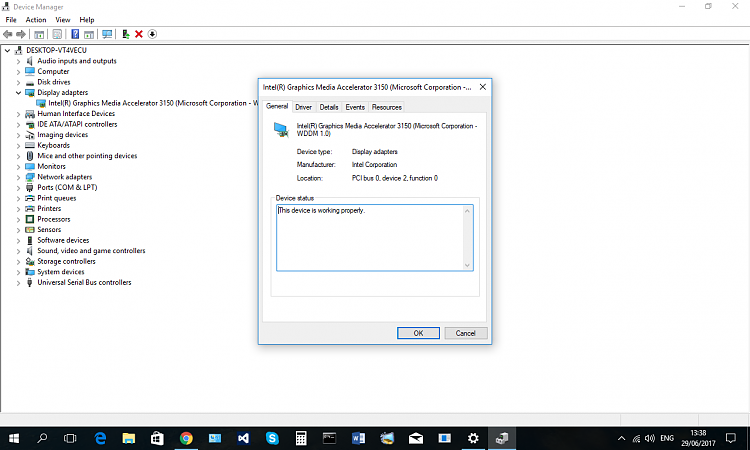Screen dimensions: 750x450
Task: Click the volume speaker tray icon
Action: (x=650, y=438)
